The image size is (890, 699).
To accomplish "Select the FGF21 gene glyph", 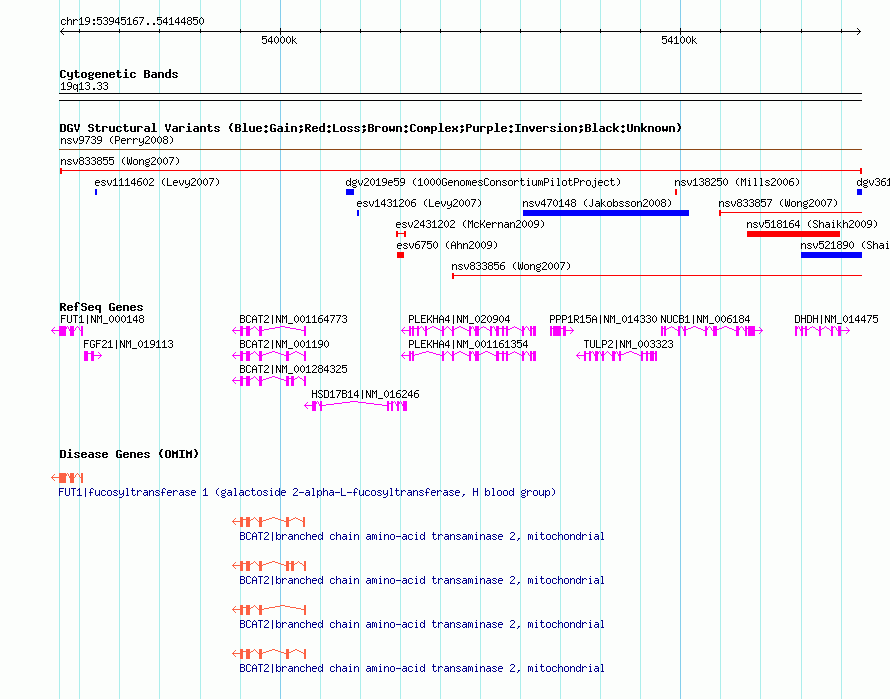I will (x=93, y=355).
